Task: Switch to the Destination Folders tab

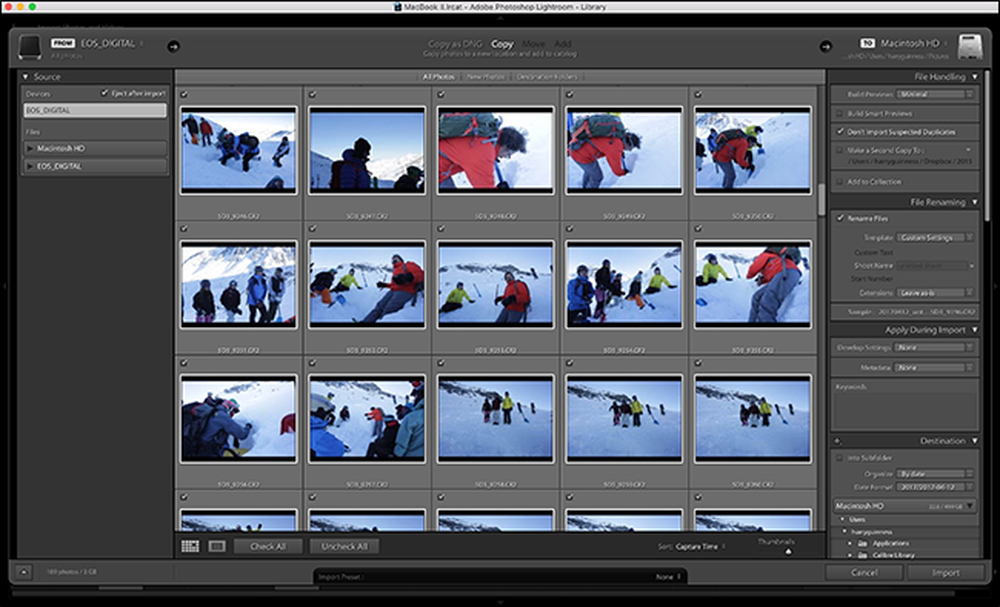Action: pyautogui.click(x=547, y=77)
